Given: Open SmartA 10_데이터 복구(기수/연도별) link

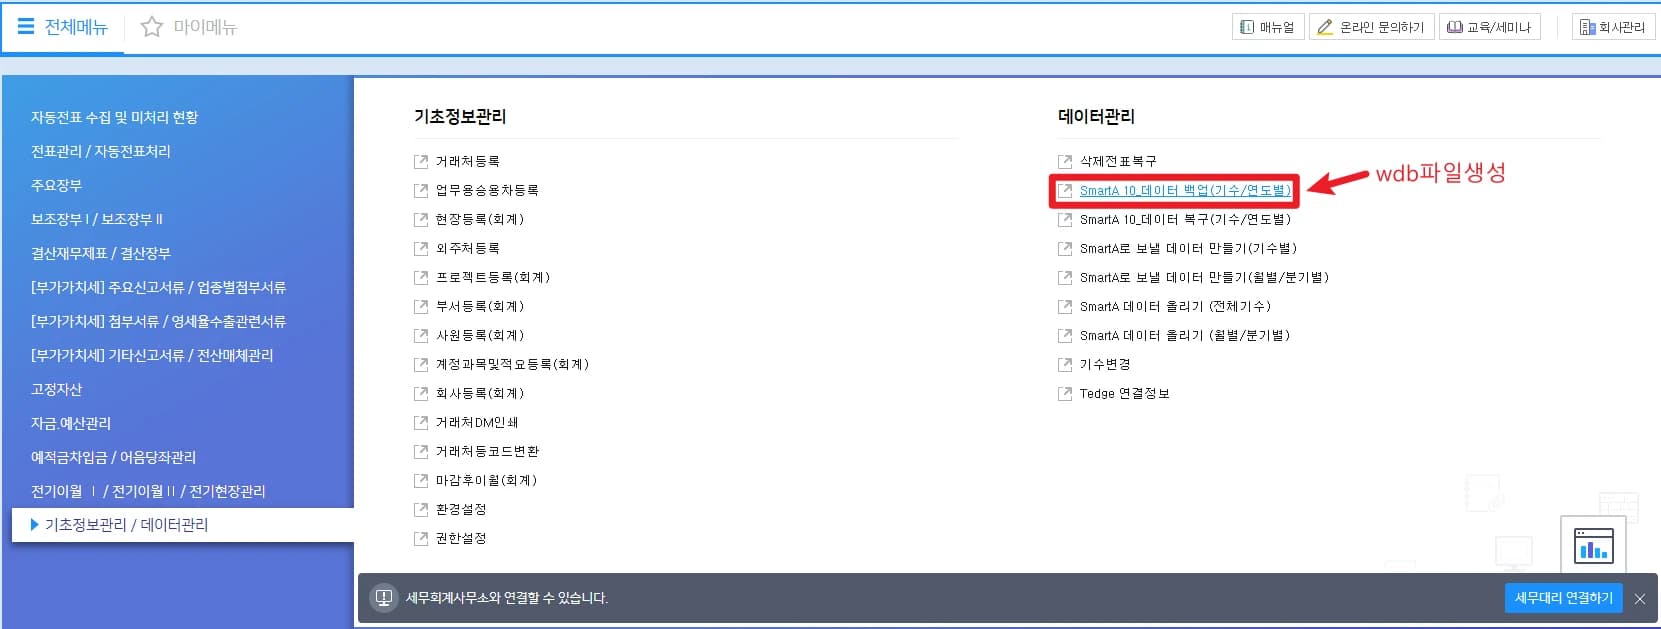Looking at the screenshot, I should [x=1185, y=219].
